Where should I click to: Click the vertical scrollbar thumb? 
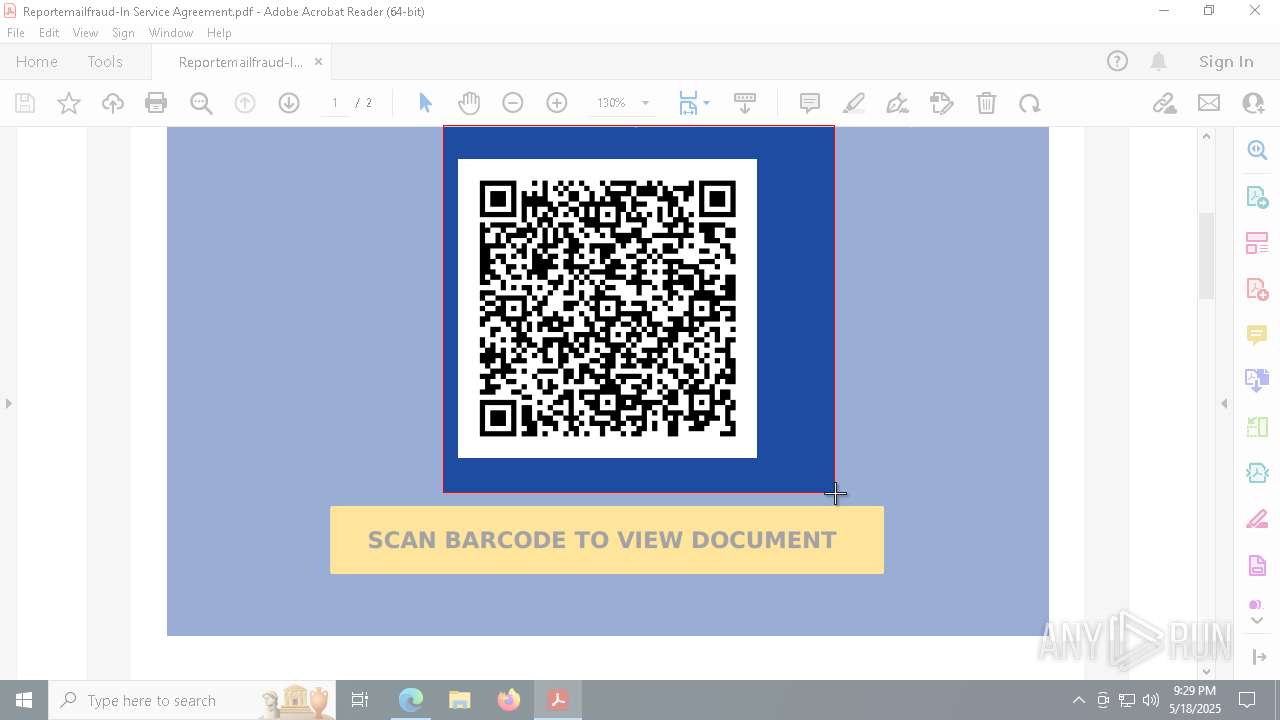(1207, 255)
